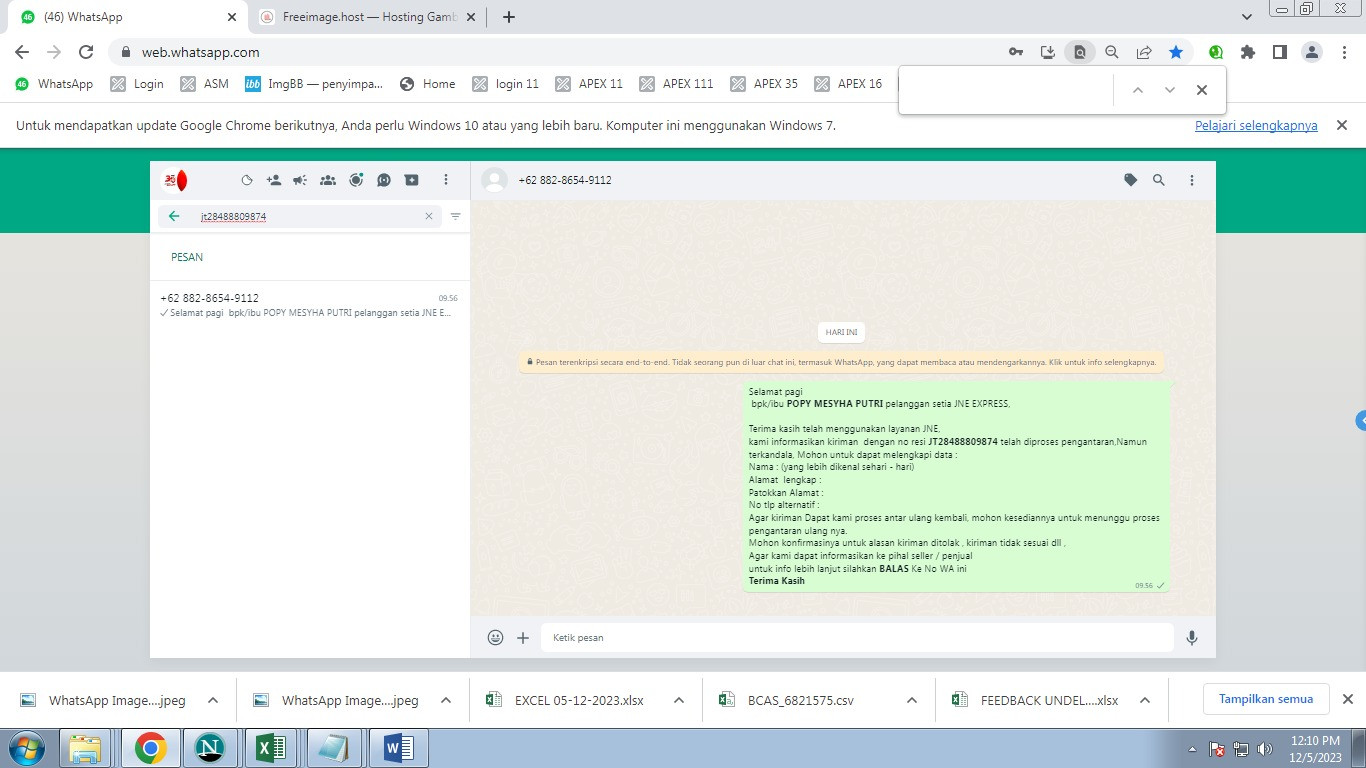This screenshot has width=1366, height=768.
Task: Close the find bar
Action: click(1202, 90)
